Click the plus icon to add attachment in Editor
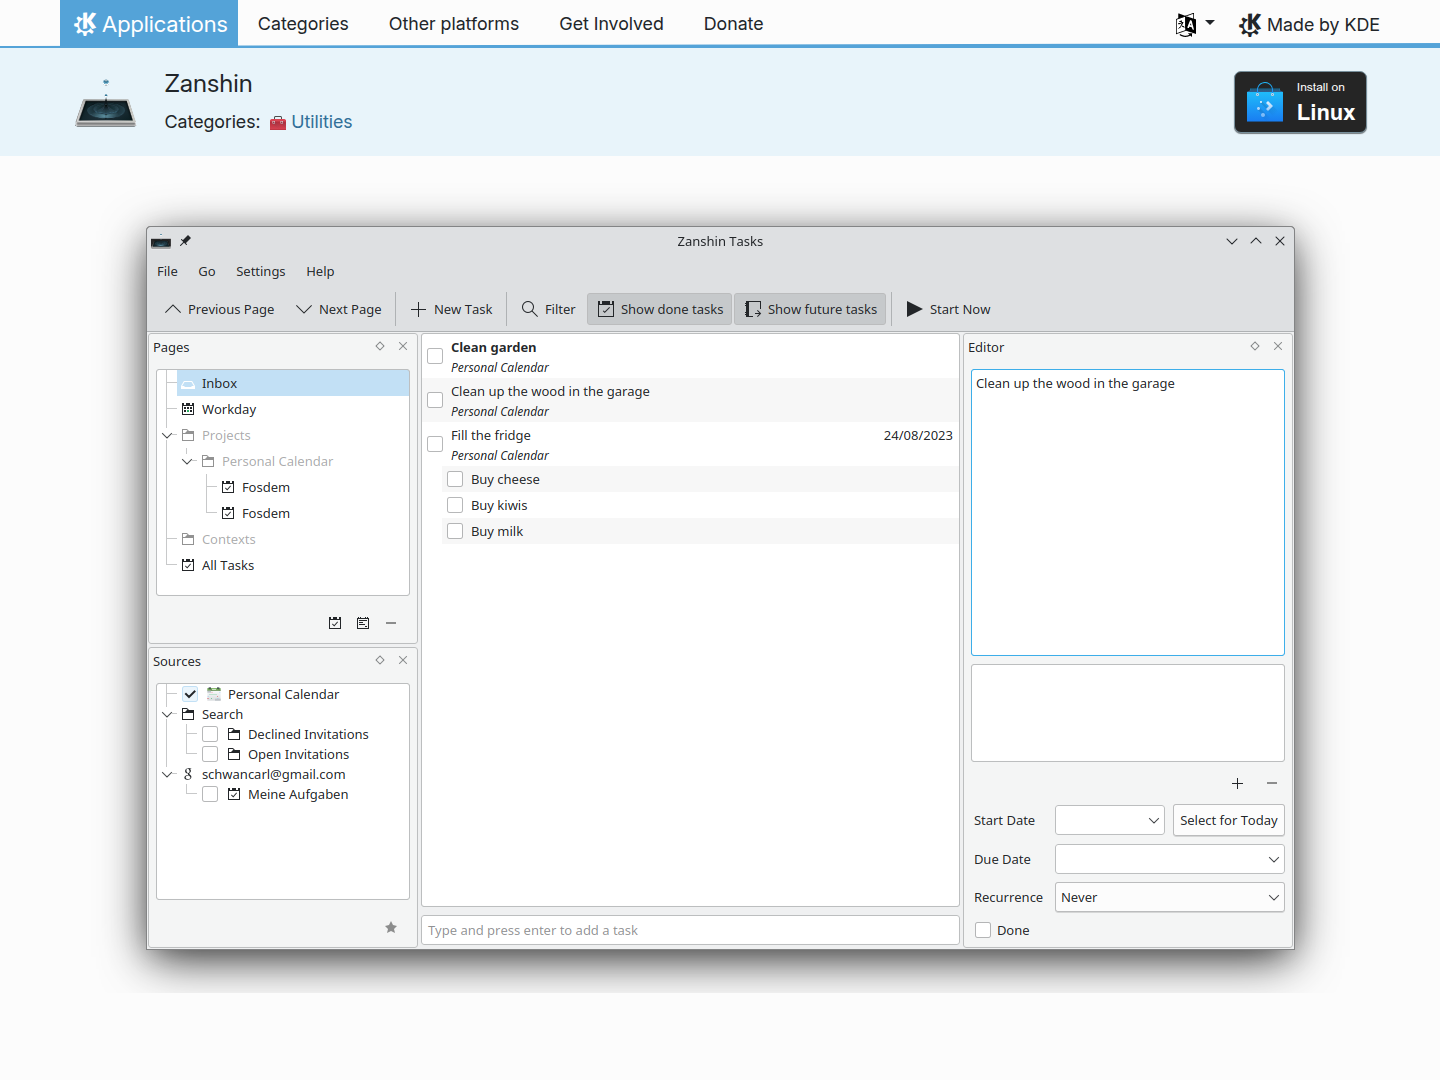The image size is (1440, 1080). [x=1237, y=783]
